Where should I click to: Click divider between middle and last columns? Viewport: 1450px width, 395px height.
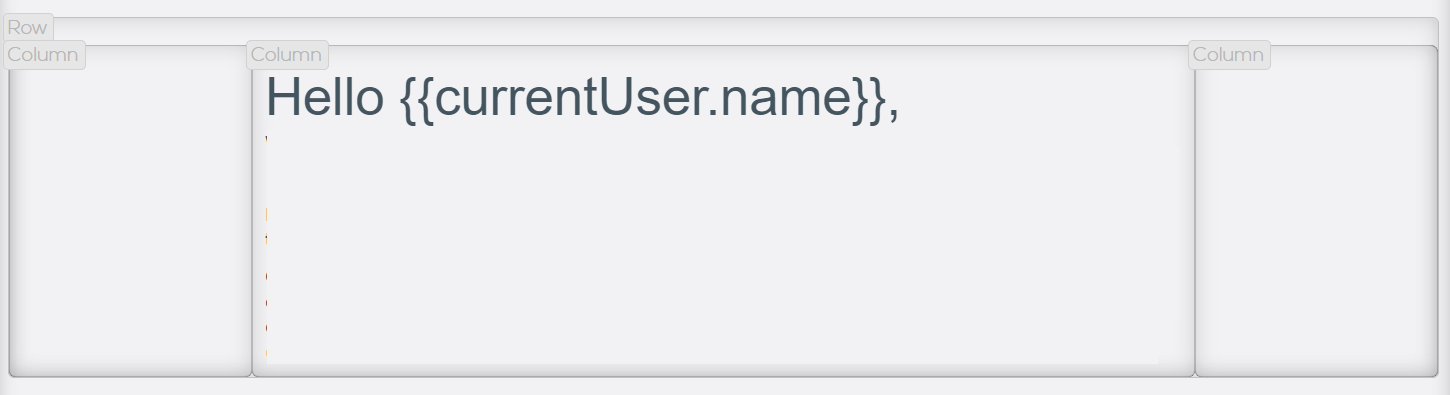tap(1195, 220)
